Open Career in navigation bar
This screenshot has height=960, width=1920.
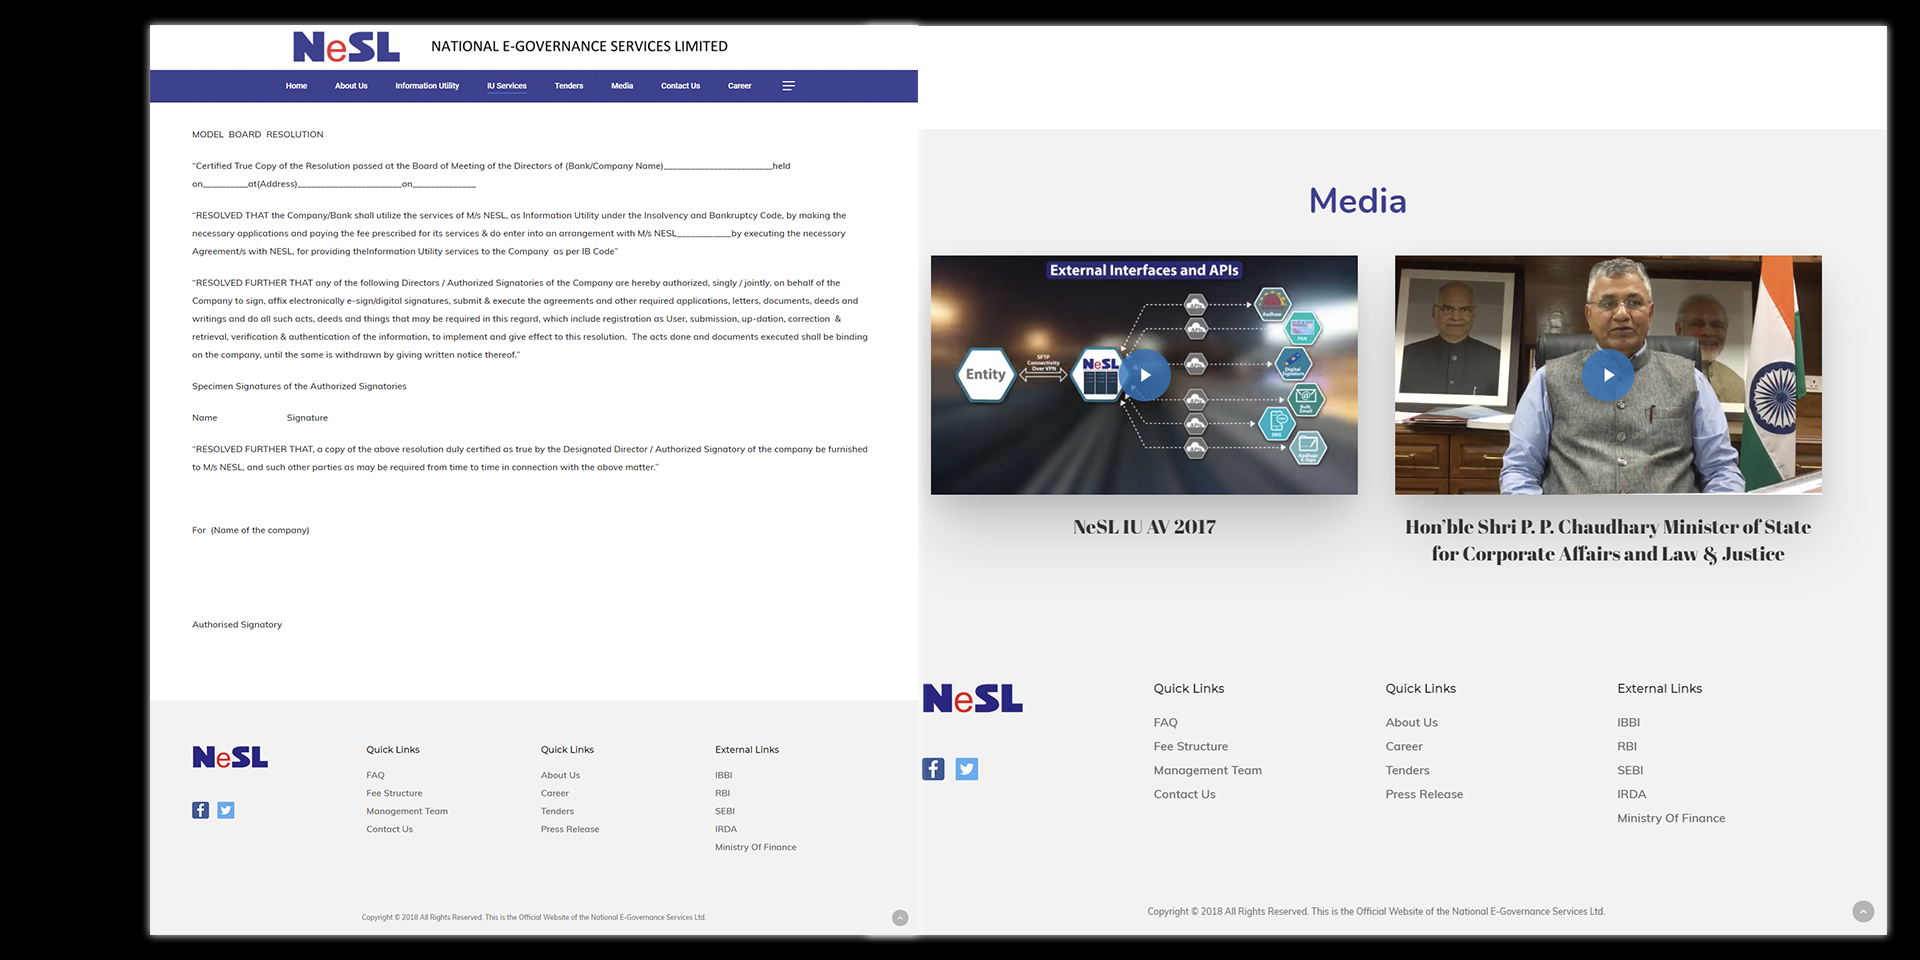(x=740, y=86)
